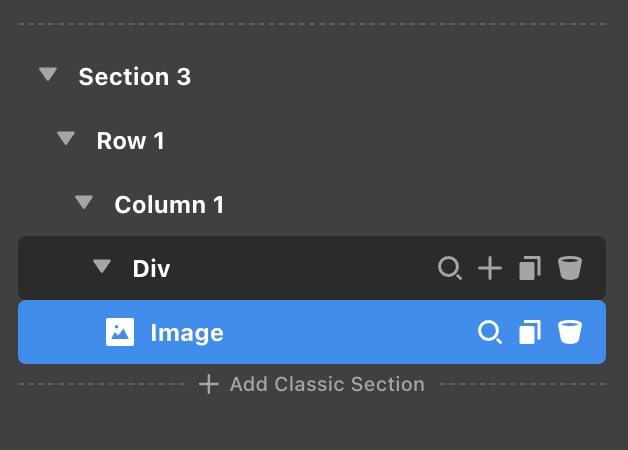
Task: Select the Column 1 item
Action: point(169,205)
